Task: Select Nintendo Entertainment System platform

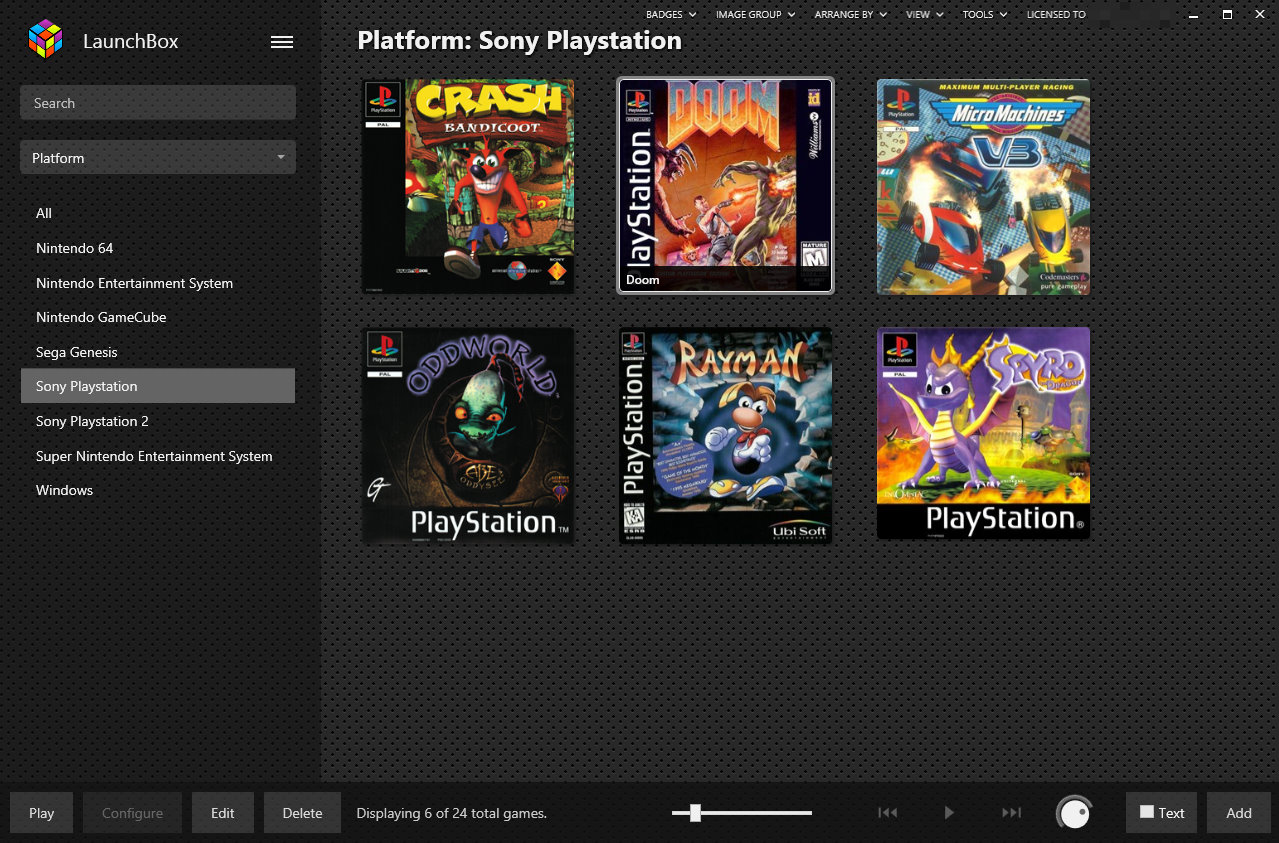Action: [158, 283]
